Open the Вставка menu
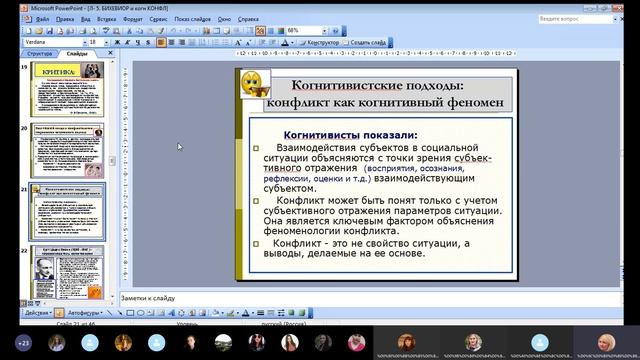The height and width of the screenshot is (360, 640). 107,19
